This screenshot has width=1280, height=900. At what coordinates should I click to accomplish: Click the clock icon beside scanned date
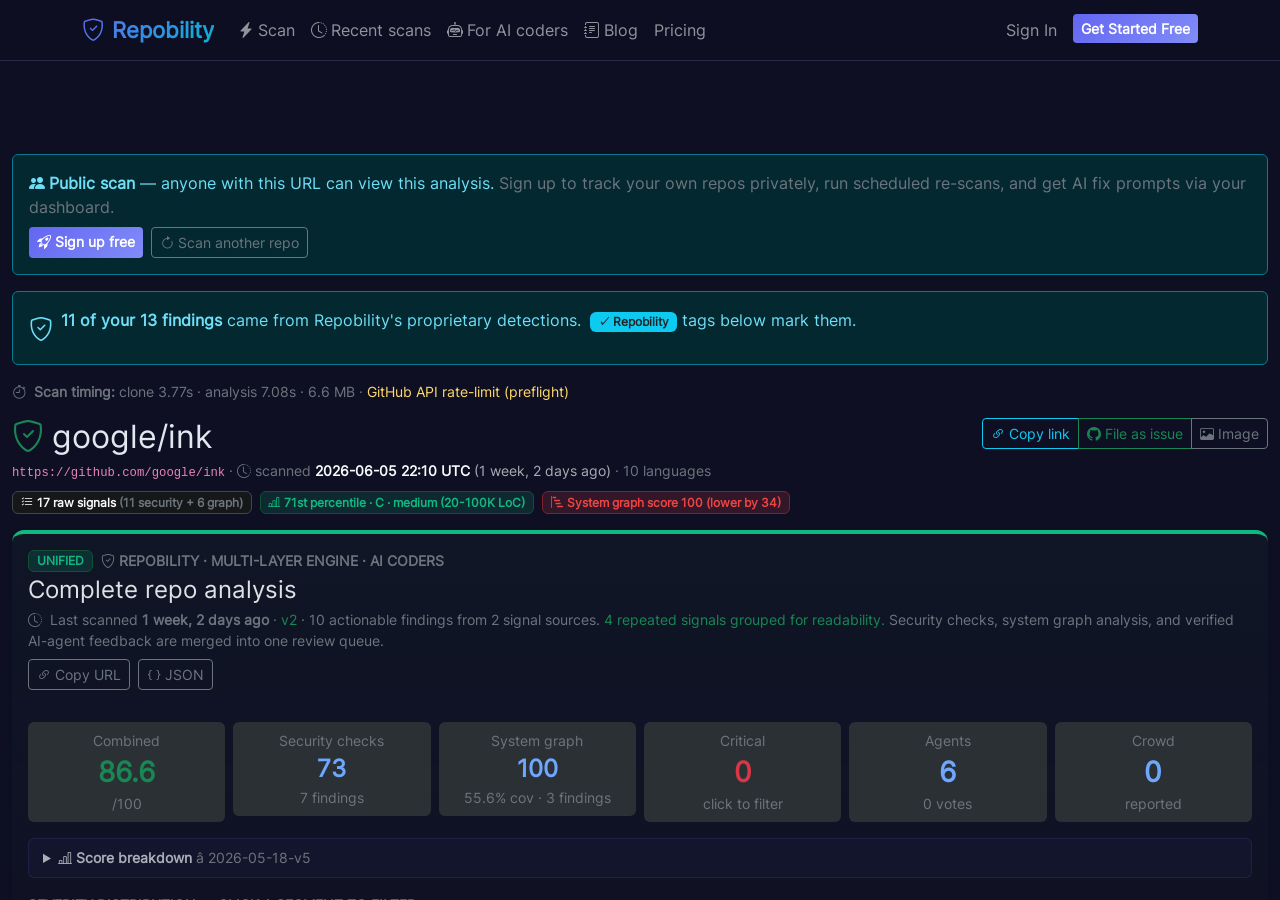point(244,471)
